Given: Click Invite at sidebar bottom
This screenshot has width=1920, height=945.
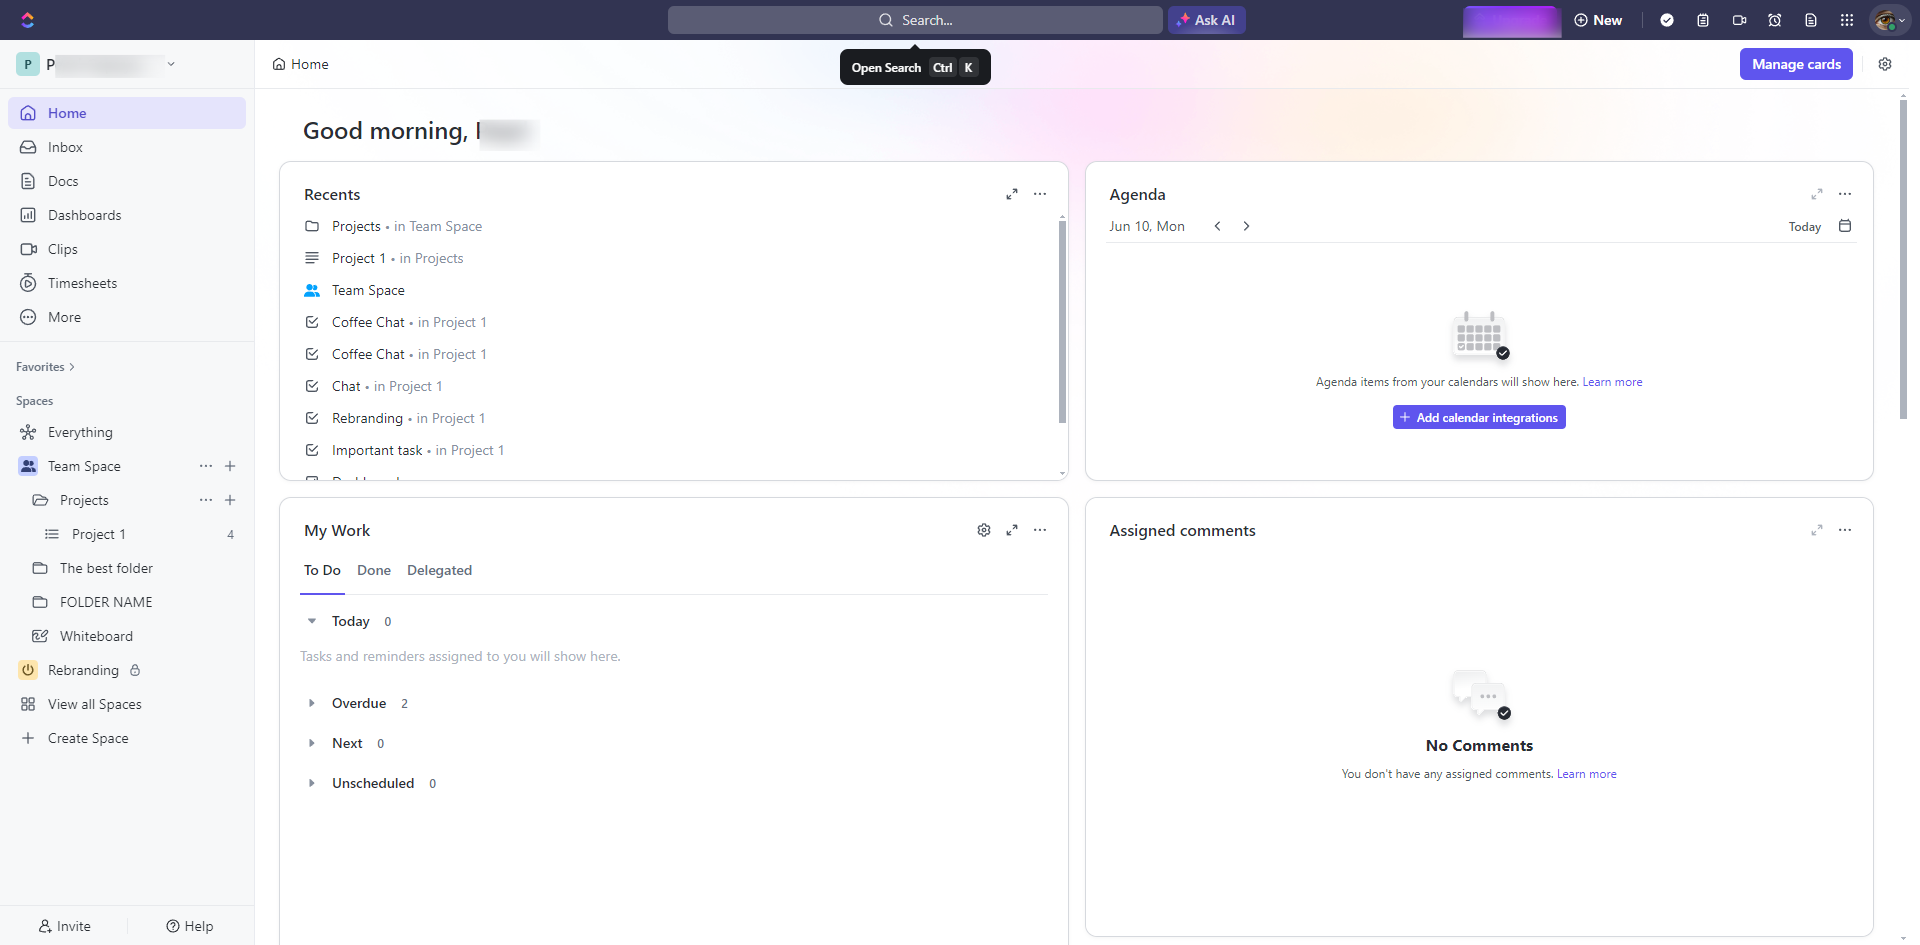Looking at the screenshot, I should pyautogui.click(x=64, y=926).
